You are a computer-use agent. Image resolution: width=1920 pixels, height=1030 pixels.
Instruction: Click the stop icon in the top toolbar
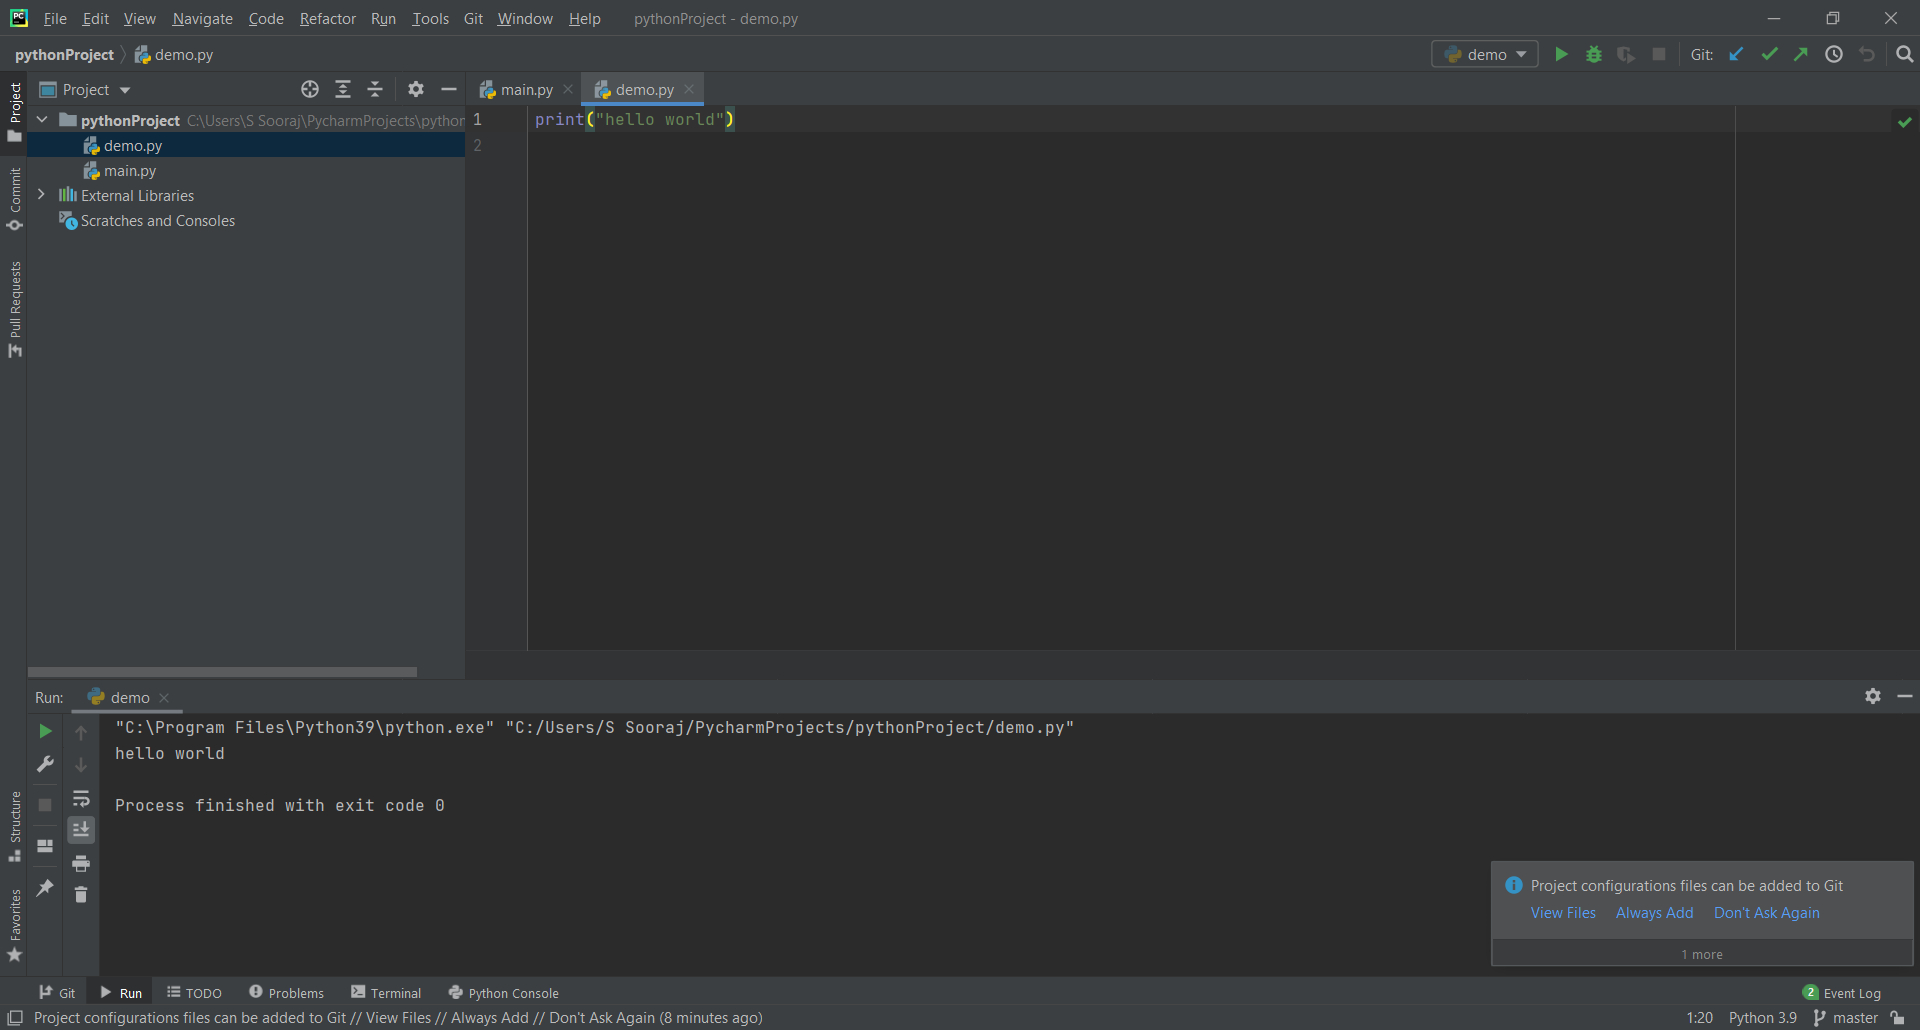pos(1659,55)
